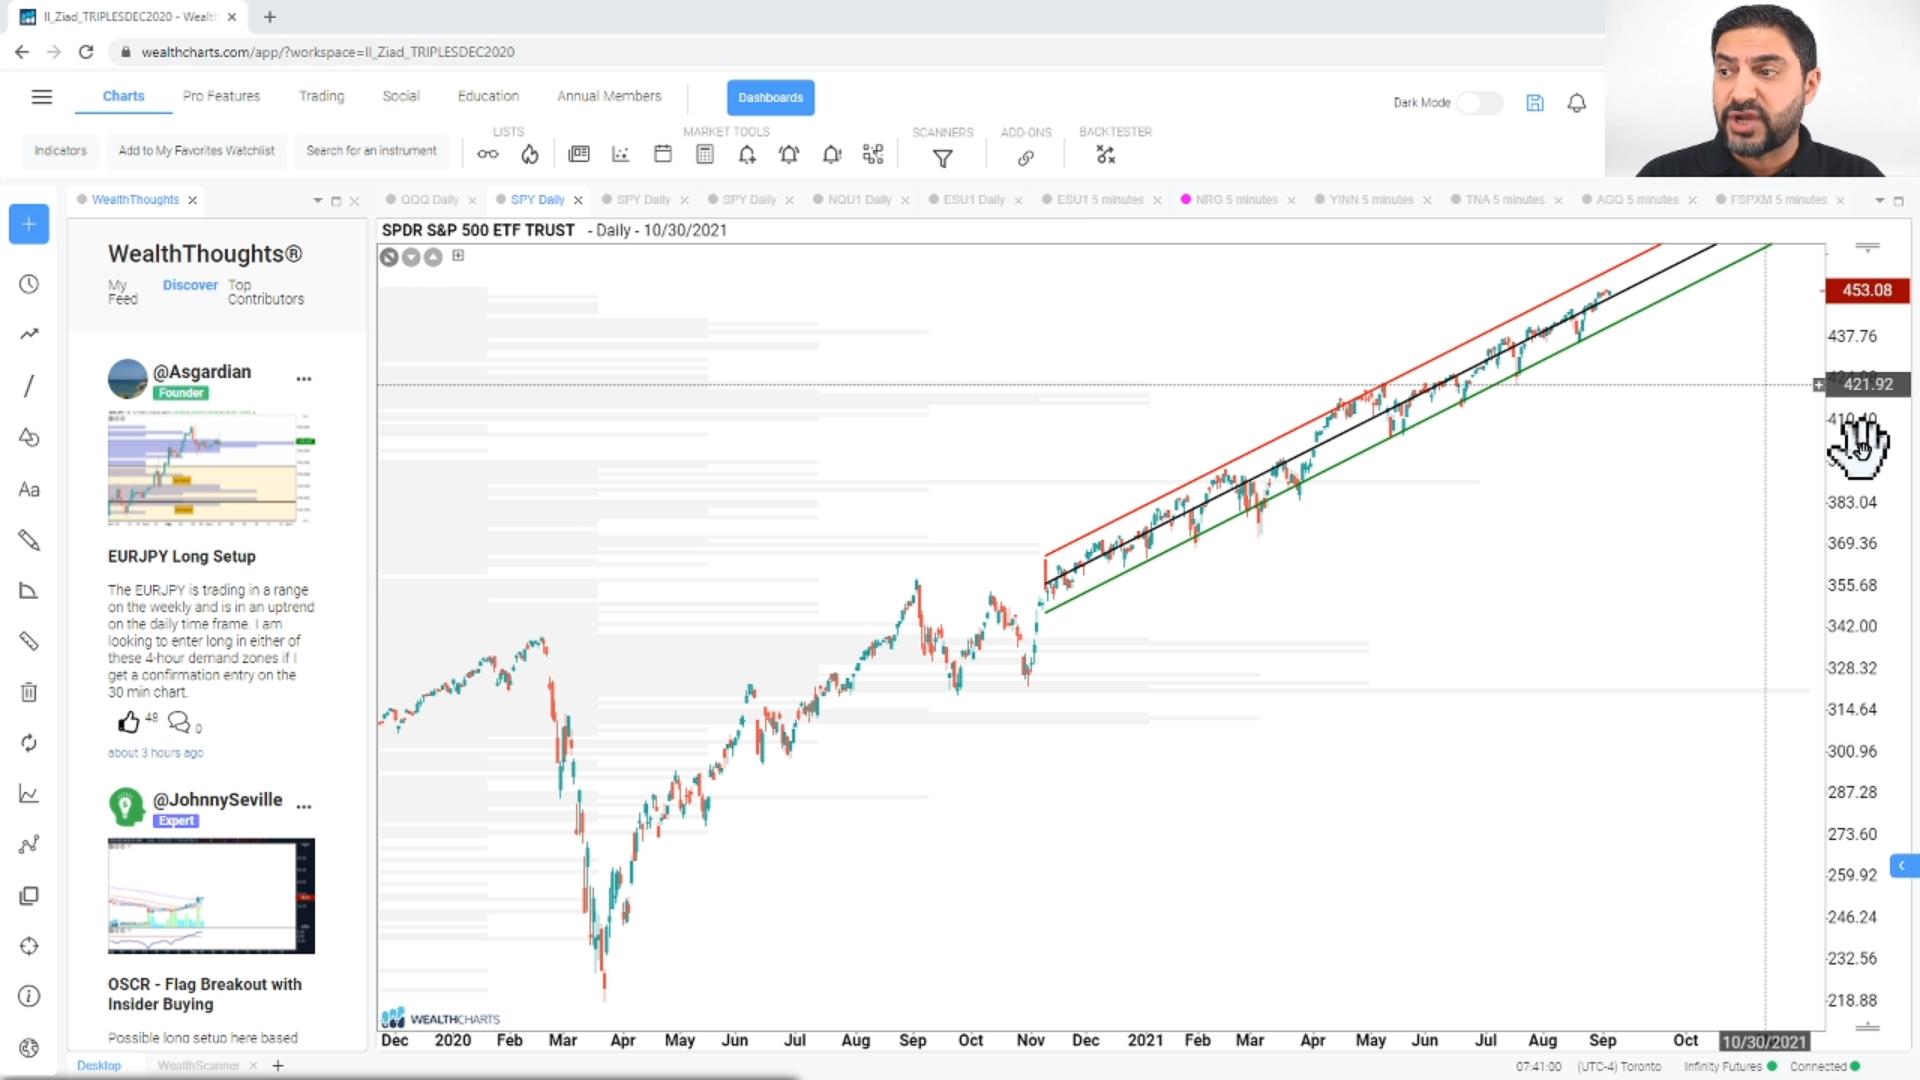Open the Social menu

(x=400, y=96)
